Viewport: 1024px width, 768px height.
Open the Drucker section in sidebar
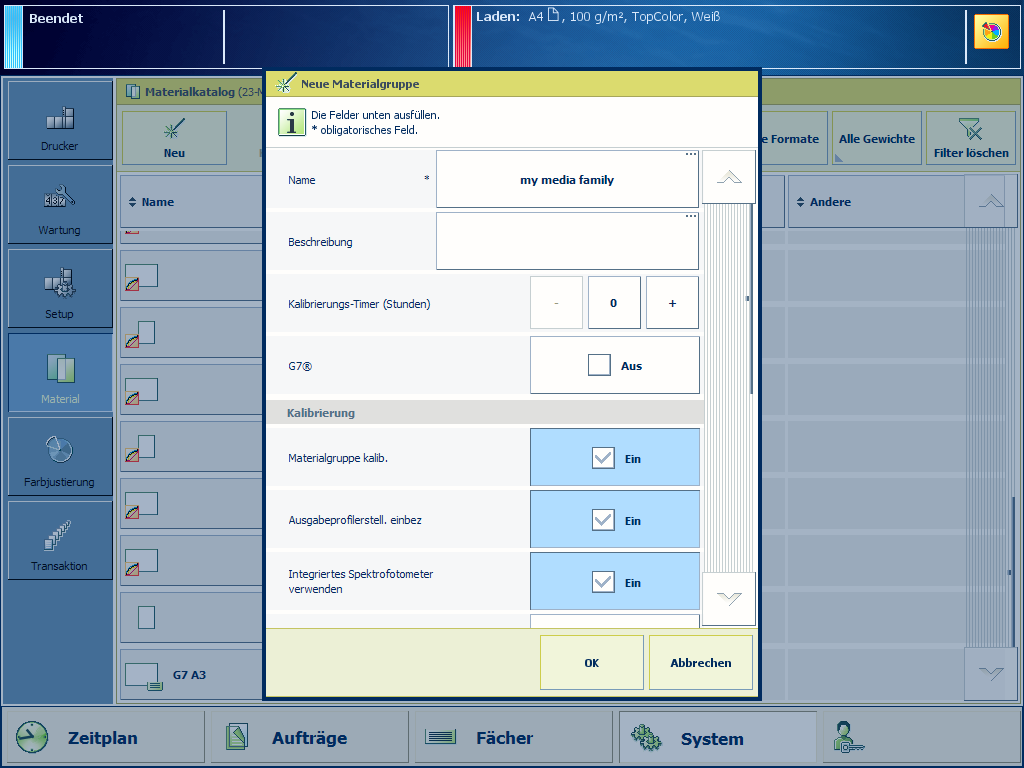pos(60,120)
